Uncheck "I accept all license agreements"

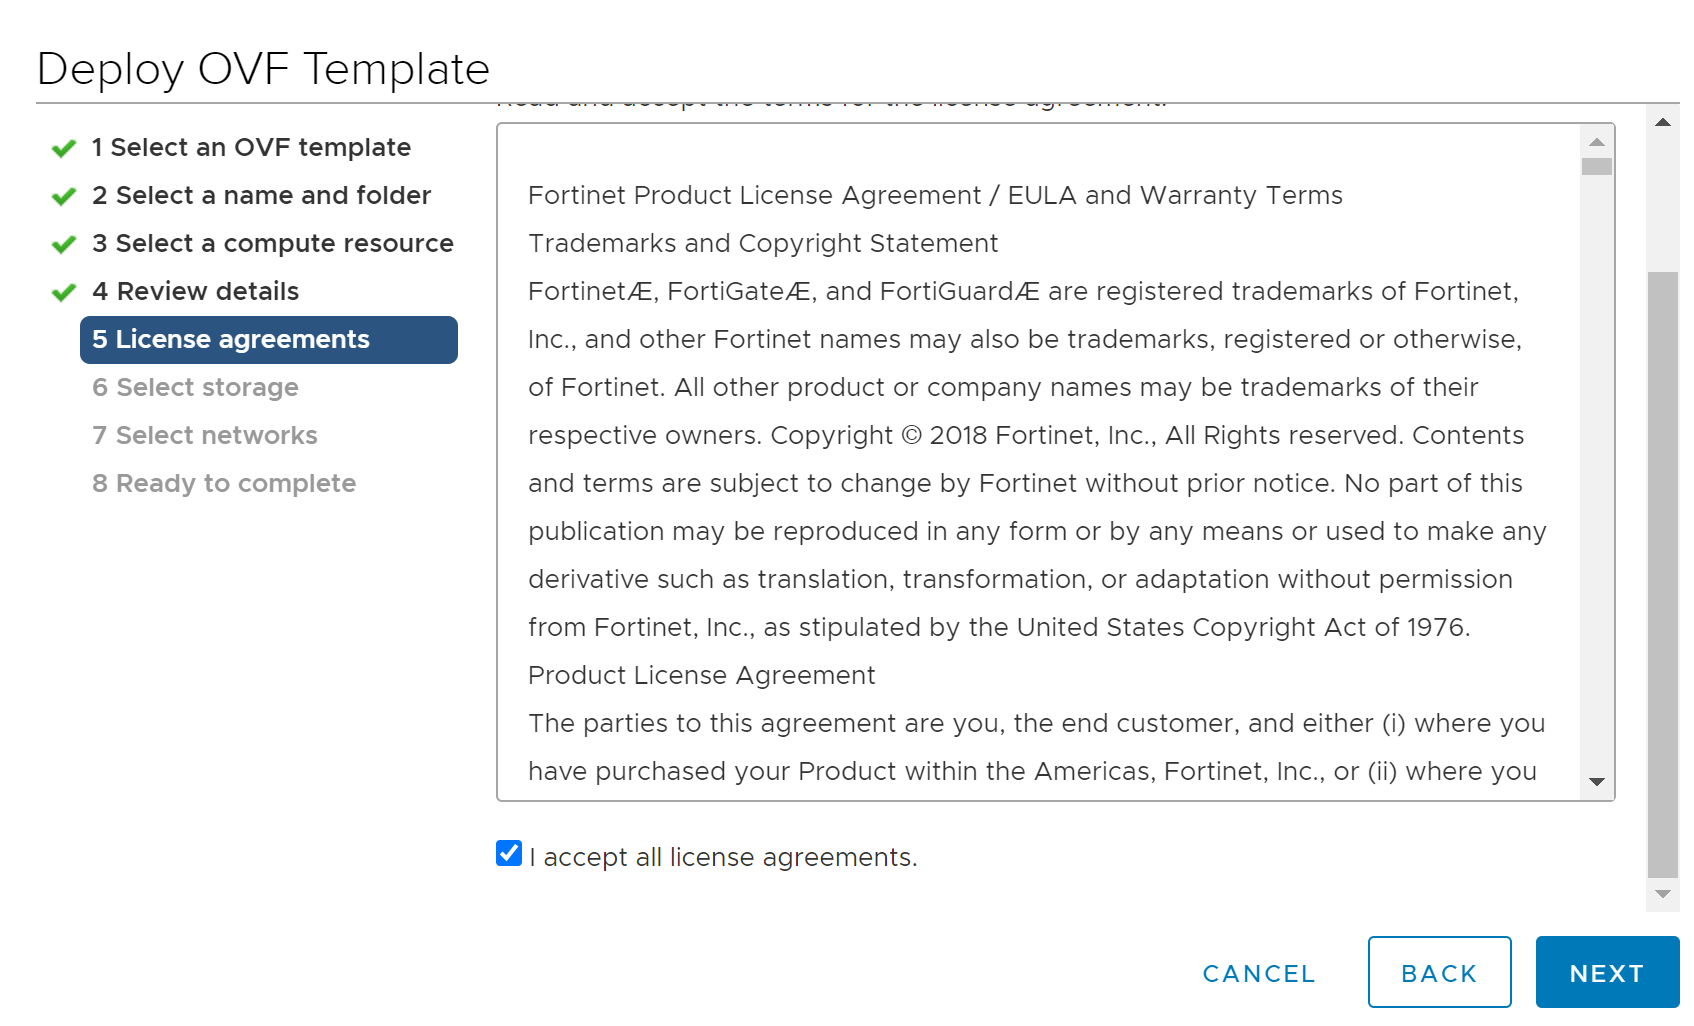coord(508,853)
